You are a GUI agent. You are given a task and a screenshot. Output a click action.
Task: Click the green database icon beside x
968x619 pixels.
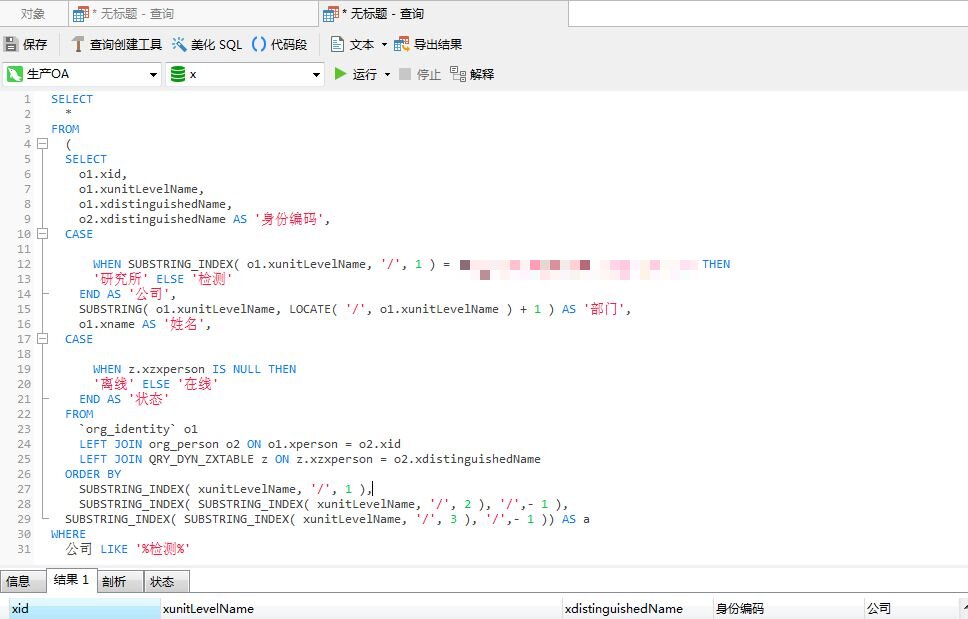[178, 74]
